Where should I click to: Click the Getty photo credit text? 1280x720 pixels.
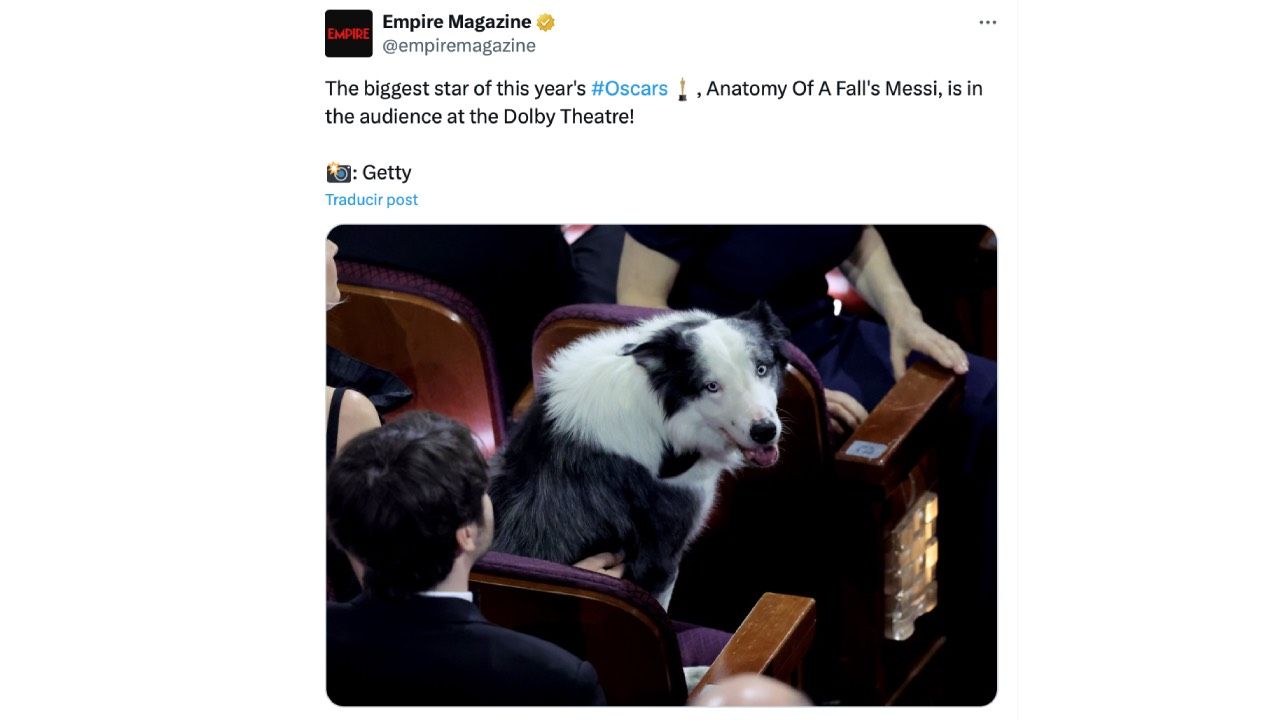(x=386, y=172)
